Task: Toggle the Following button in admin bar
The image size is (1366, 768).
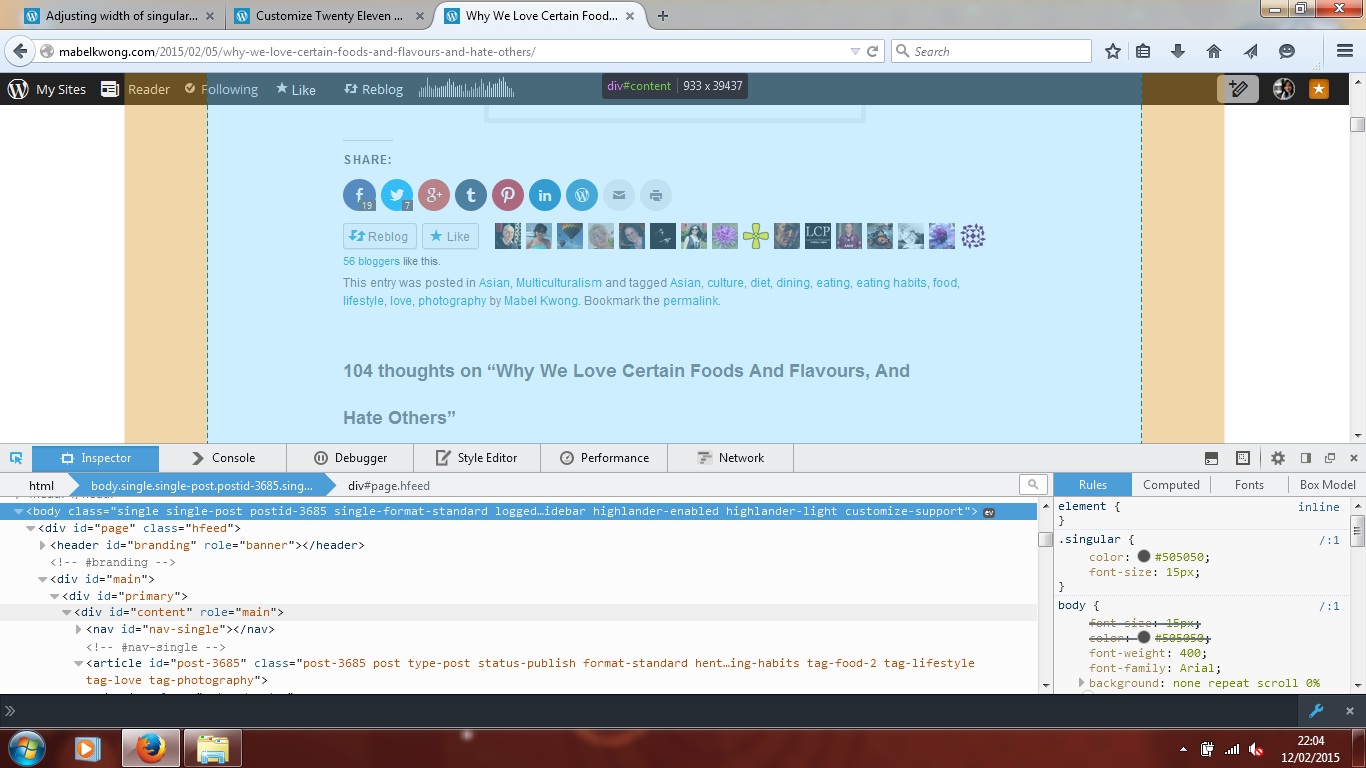Action: (x=221, y=89)
